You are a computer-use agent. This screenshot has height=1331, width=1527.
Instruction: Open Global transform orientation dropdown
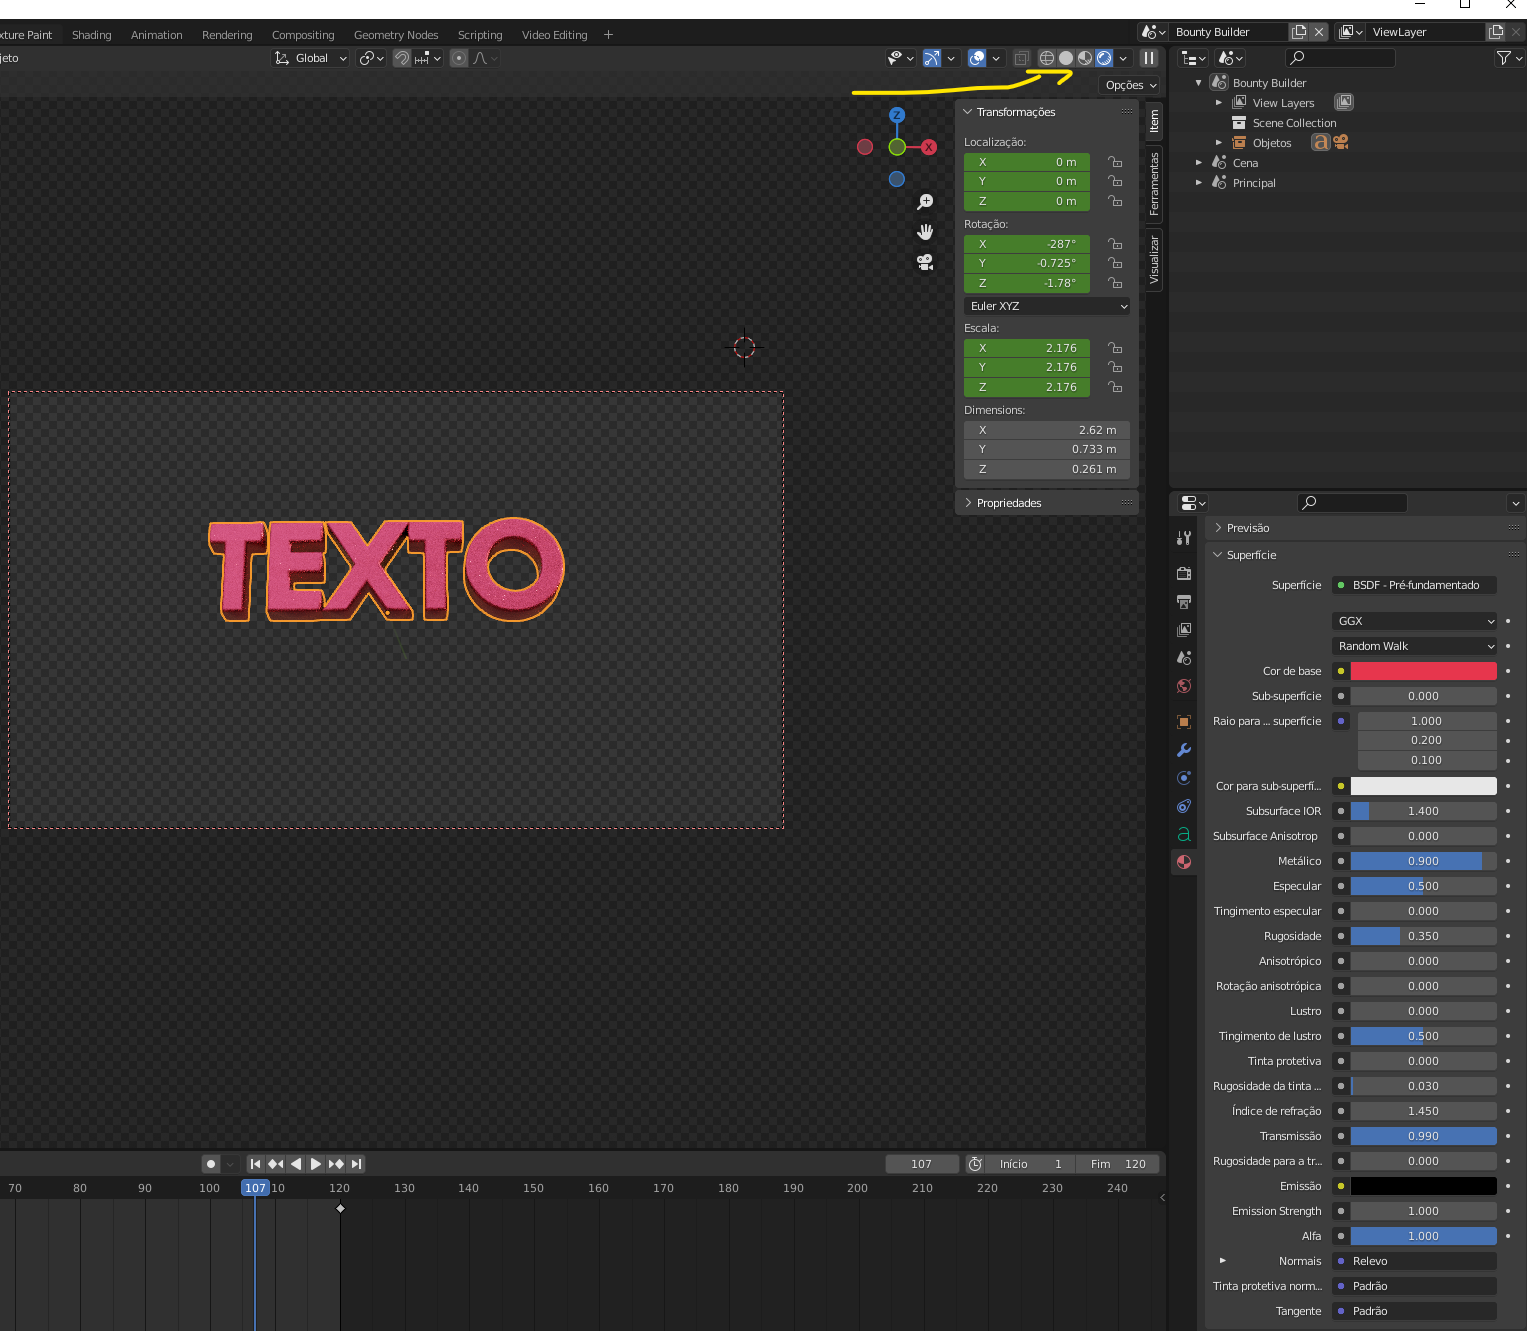coord(311,58)
